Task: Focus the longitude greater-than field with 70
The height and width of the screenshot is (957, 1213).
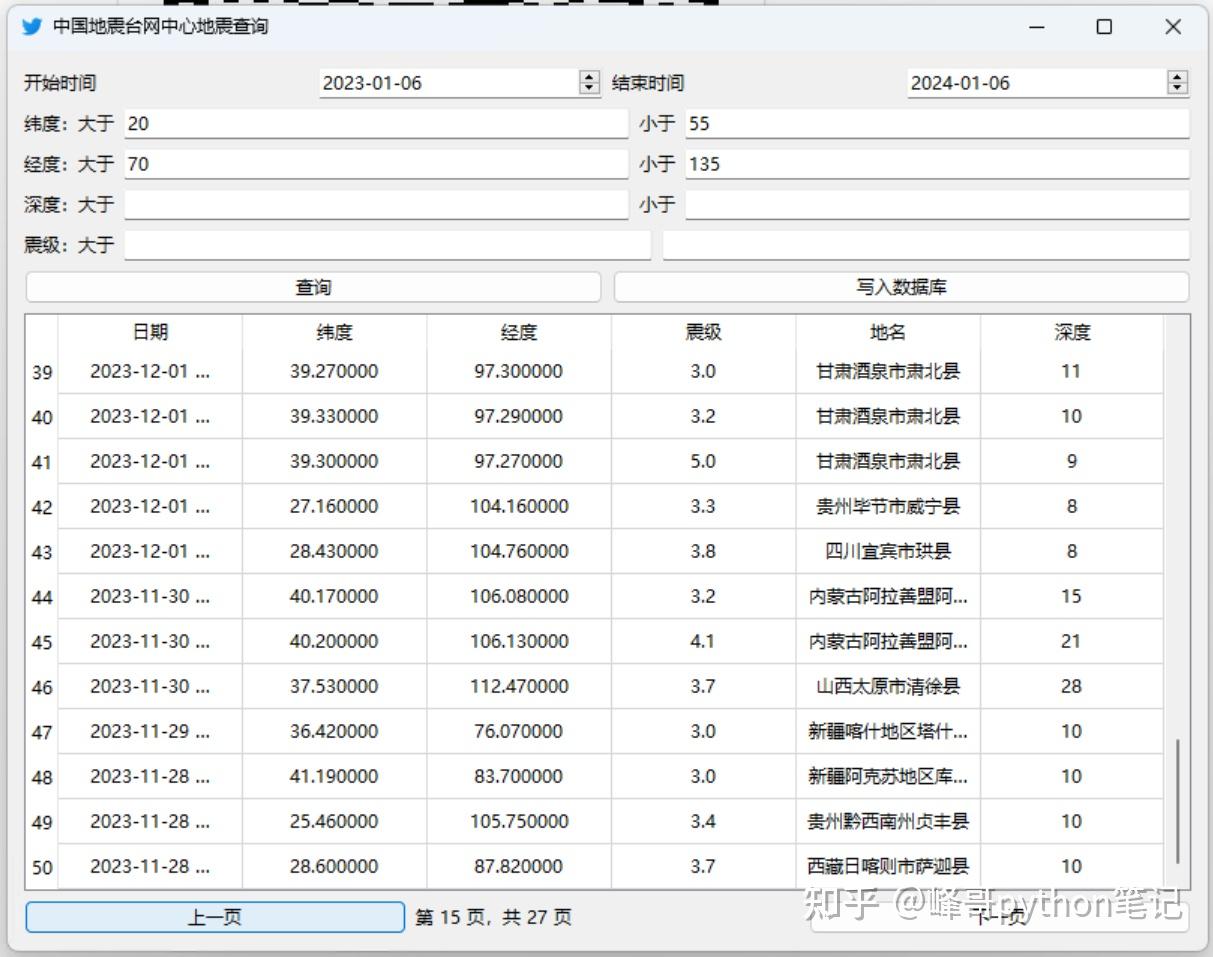Action: pos(376,164)
